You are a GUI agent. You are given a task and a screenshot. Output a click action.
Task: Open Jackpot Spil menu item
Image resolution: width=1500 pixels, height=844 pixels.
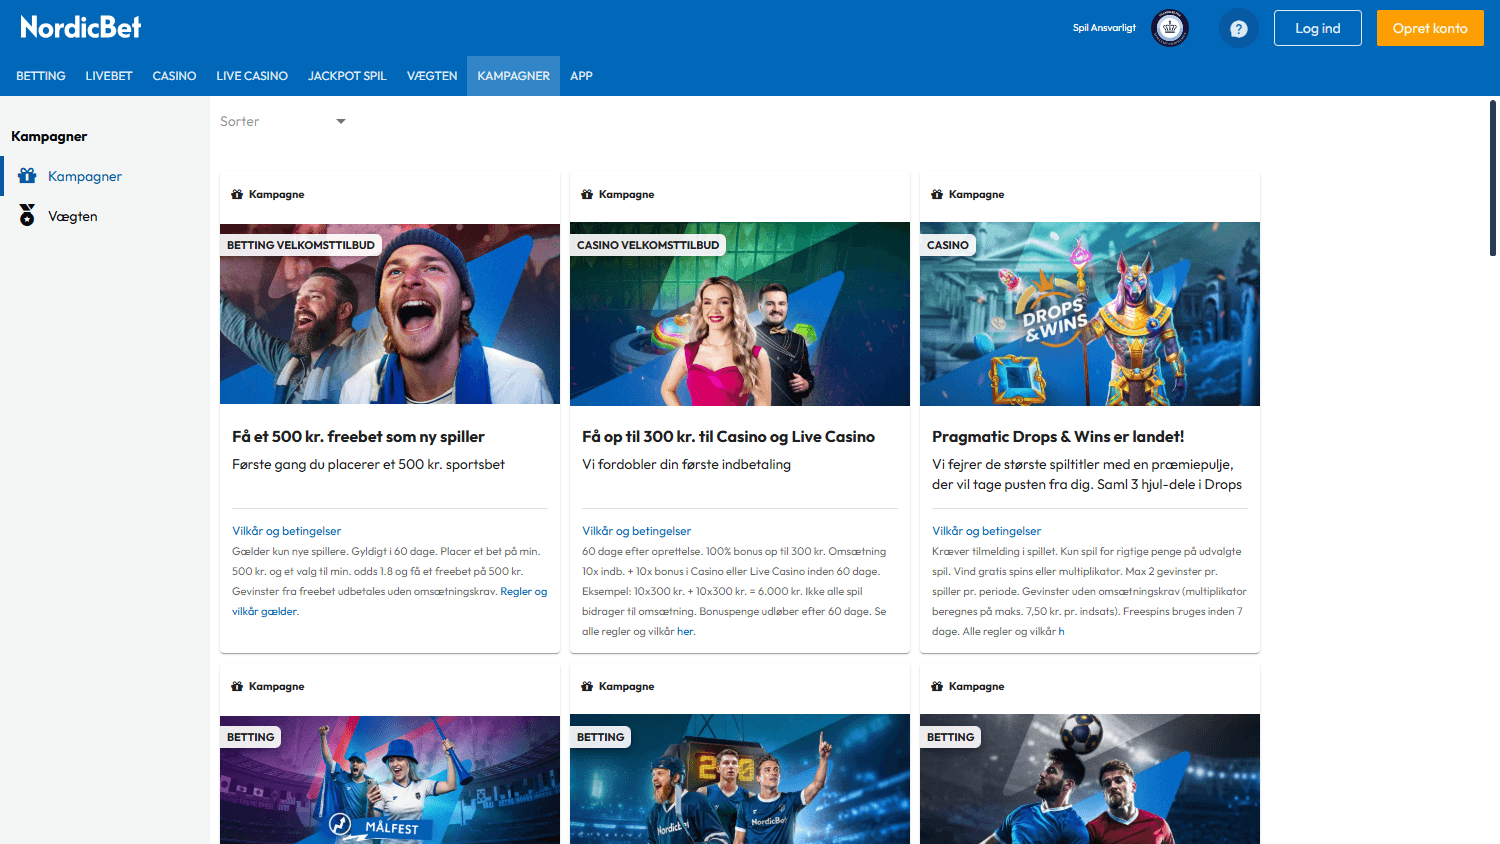[x=347, y=76]
